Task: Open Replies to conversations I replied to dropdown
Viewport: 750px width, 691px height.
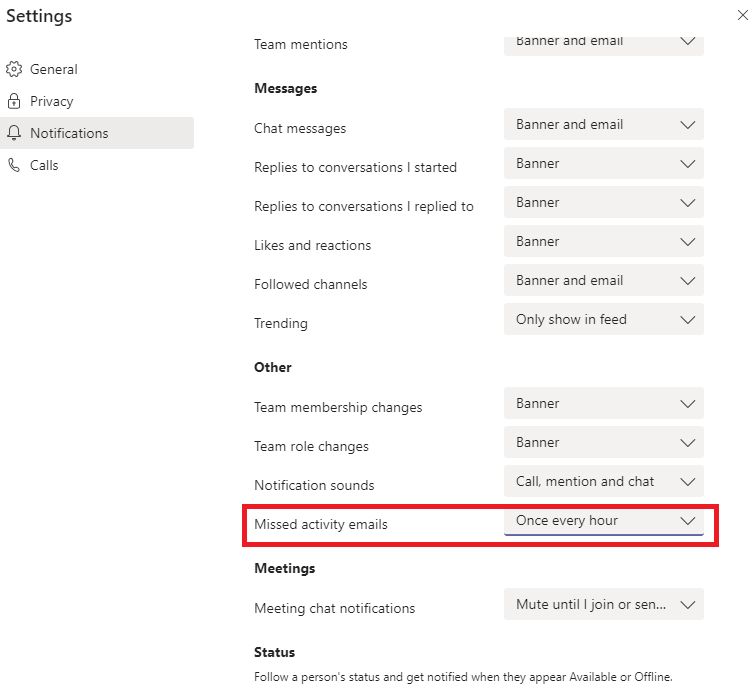Action: point(603,203)
